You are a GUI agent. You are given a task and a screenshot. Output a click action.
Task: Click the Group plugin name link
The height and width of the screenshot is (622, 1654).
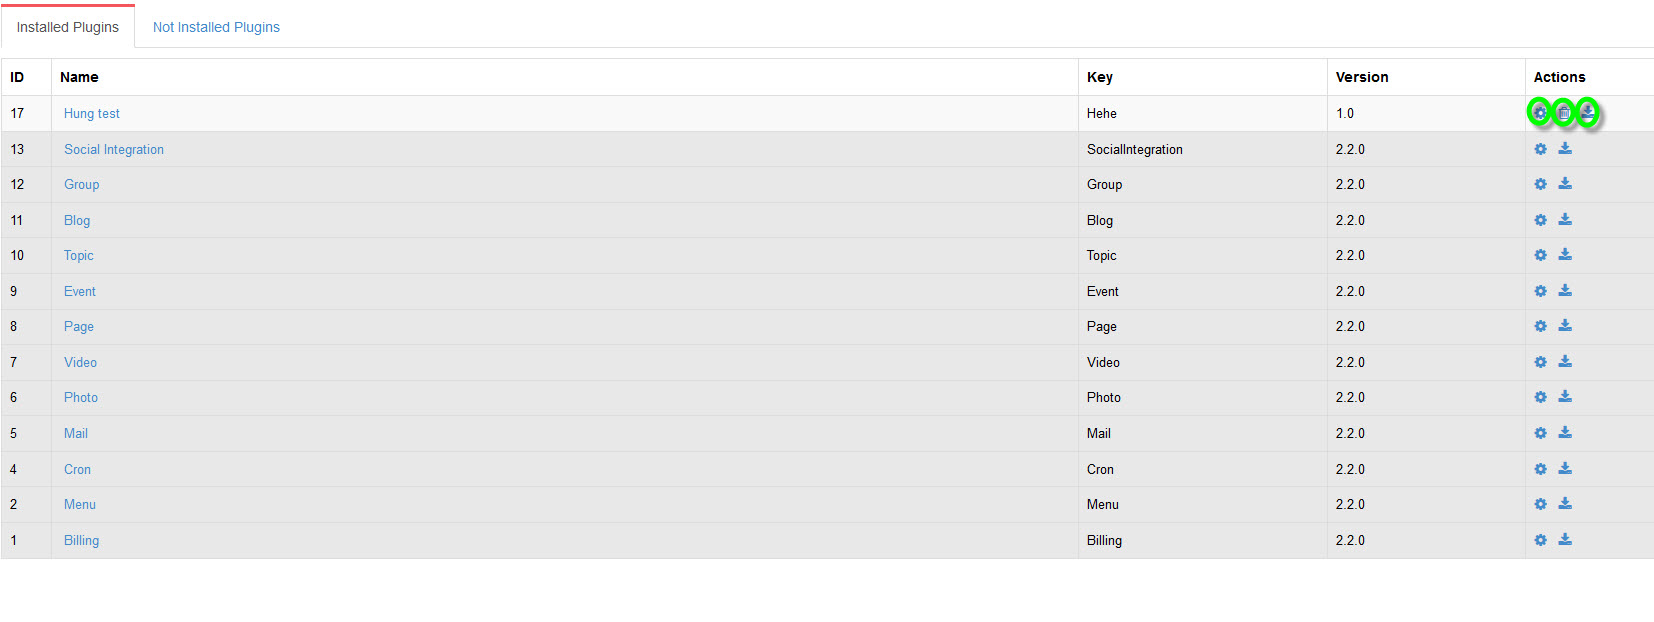[x=82, y=185]
